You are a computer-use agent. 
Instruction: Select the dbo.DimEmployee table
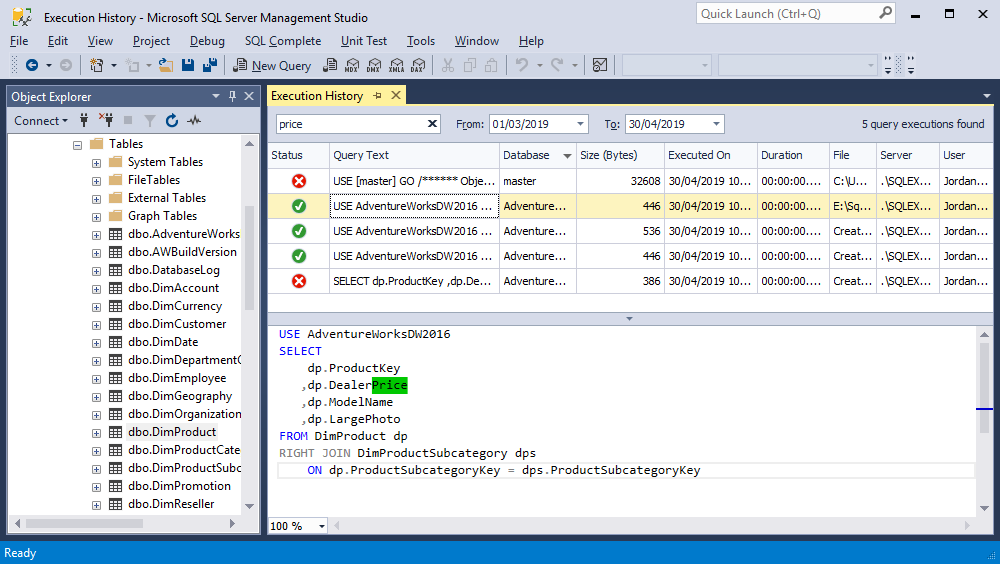click(177, 378)
